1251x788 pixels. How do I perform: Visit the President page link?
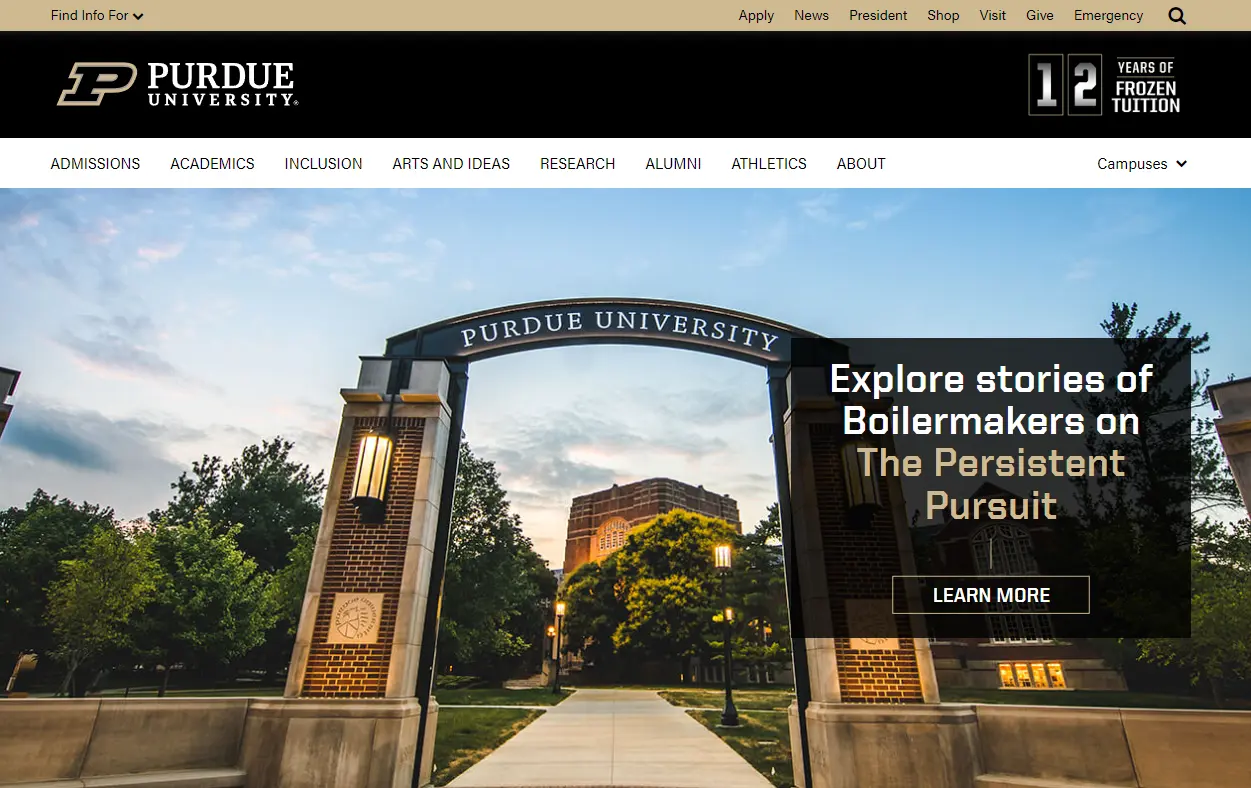tap(878, 16)
